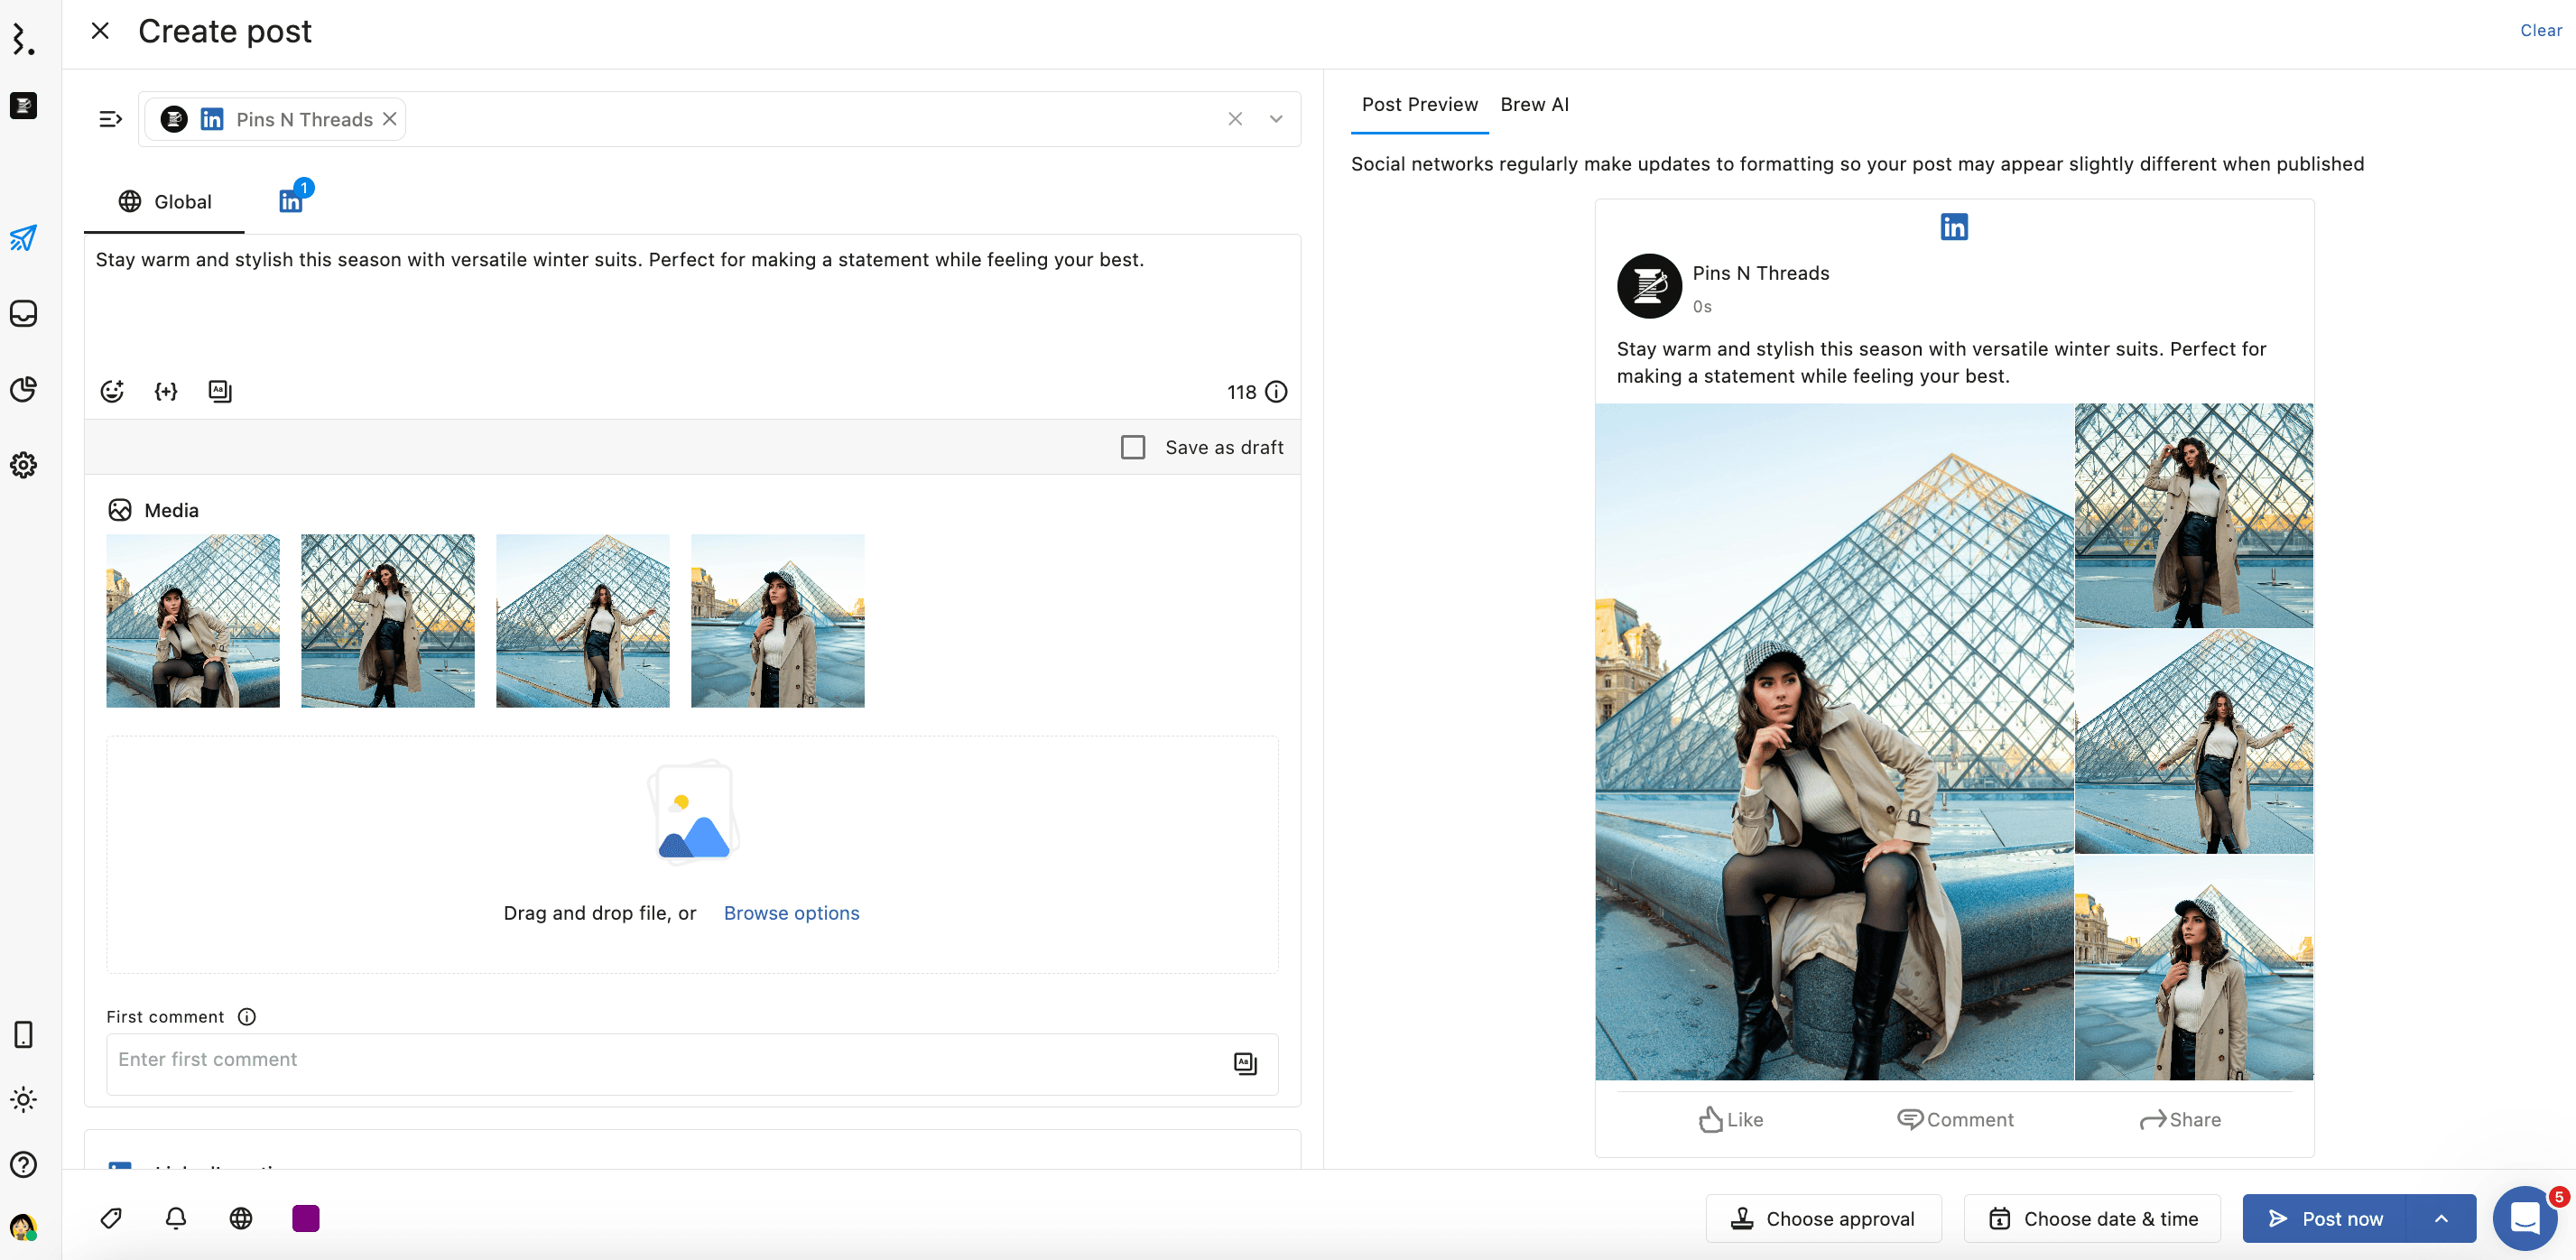
Task: Remove the Pins N Threads account chip
Action: (390, 119)
